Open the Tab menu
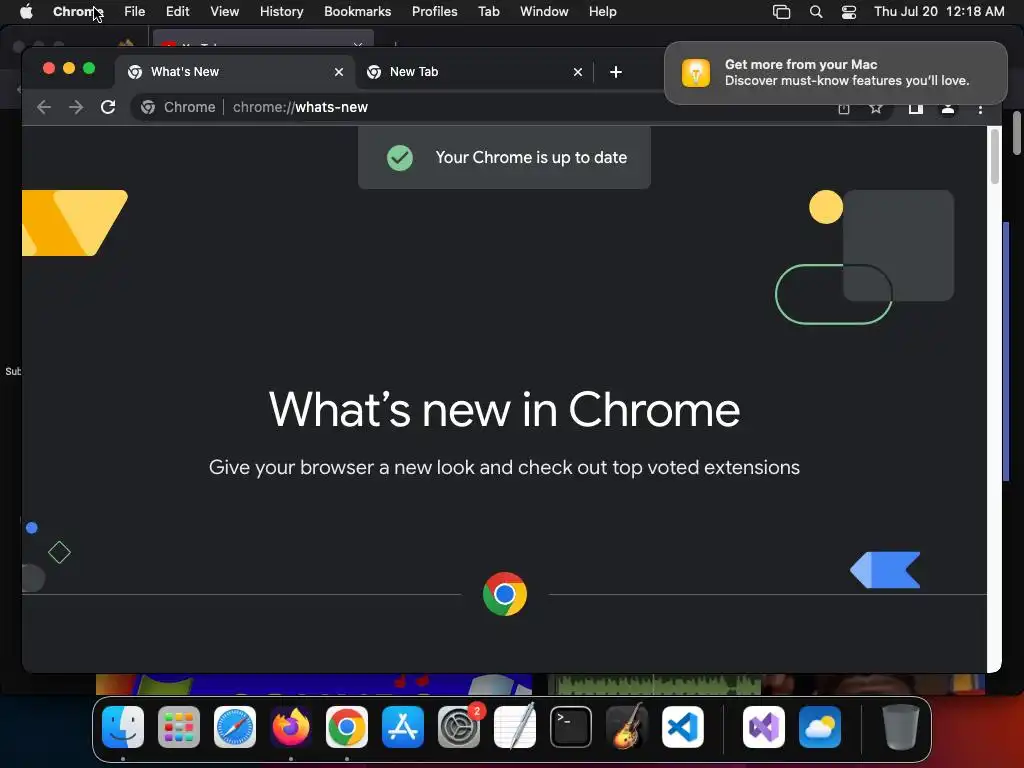 pyautogui.click(x=488, y=12)
